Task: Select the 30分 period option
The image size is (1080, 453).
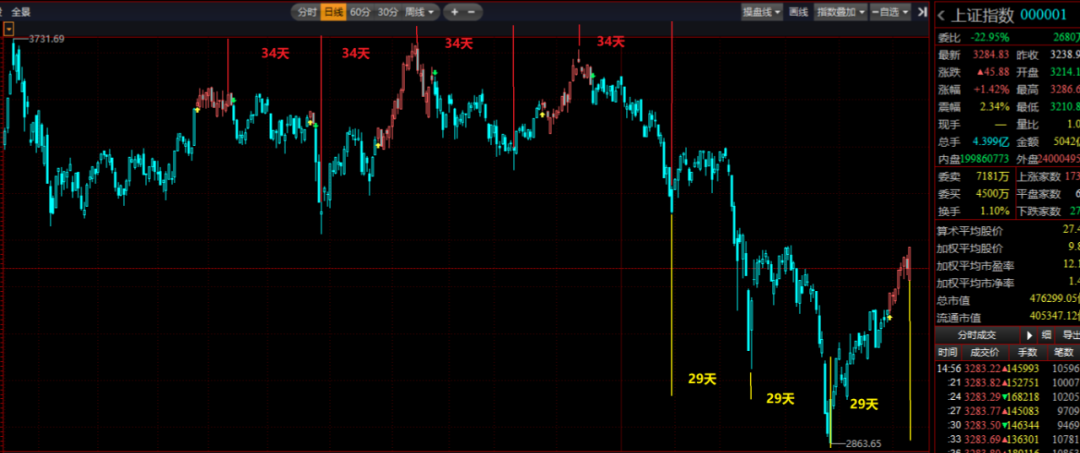Action: (387, 12)
